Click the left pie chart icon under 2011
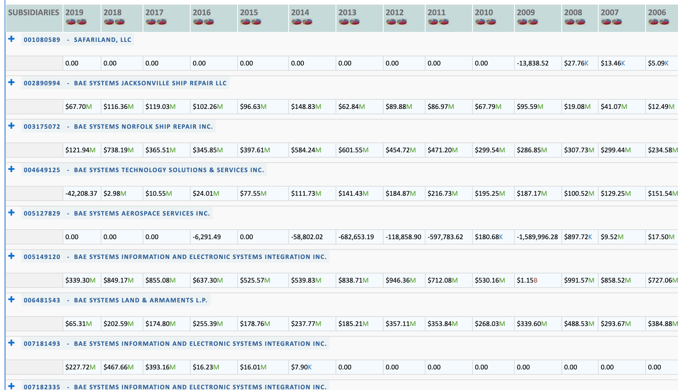Viewport: 678px width, 390px height. coord(433,22)
